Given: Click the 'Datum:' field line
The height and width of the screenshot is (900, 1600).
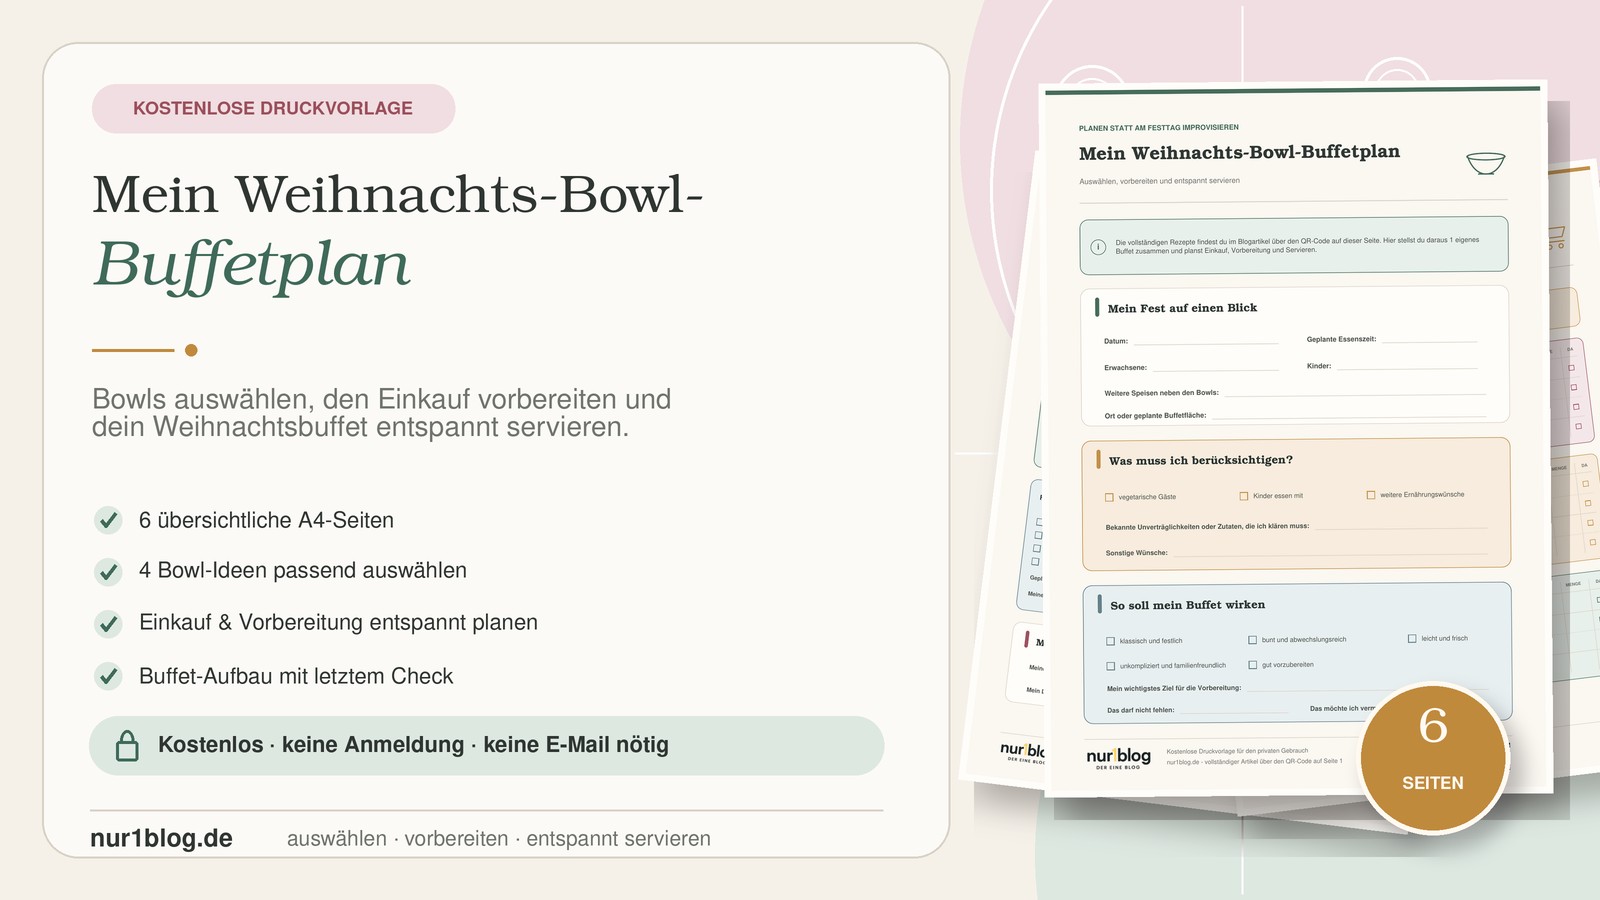Looking at the screenshot, I should pos(1206,343).
